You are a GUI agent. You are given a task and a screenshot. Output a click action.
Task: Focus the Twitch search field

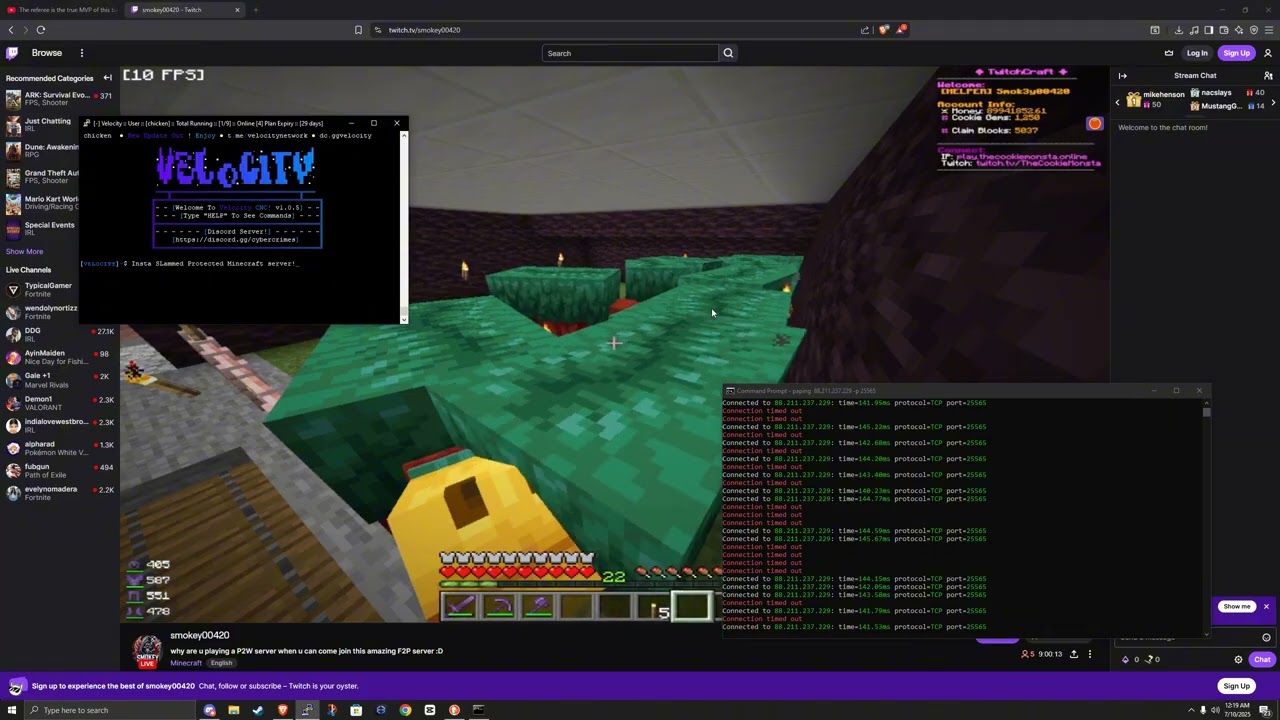pos(630,53)
